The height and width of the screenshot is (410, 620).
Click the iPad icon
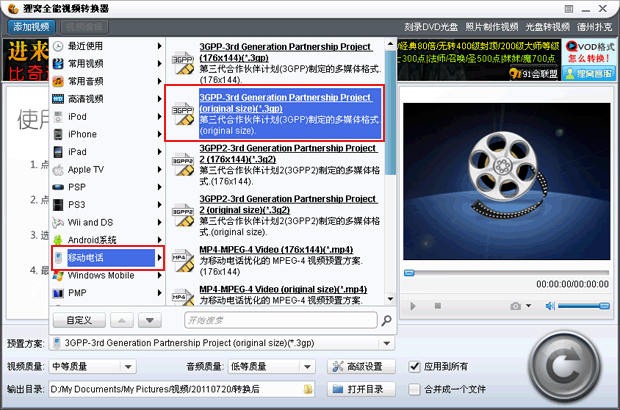click(58, 152)
